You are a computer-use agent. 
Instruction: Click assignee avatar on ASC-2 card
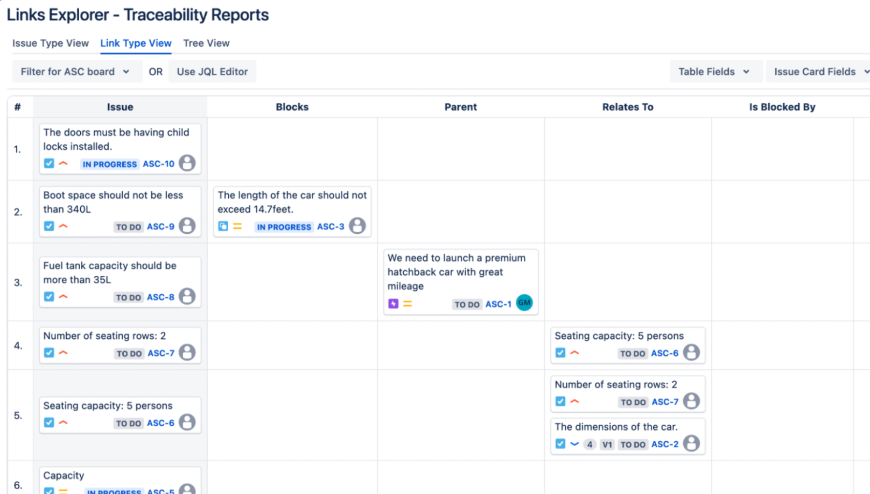[x=691, y=444]
